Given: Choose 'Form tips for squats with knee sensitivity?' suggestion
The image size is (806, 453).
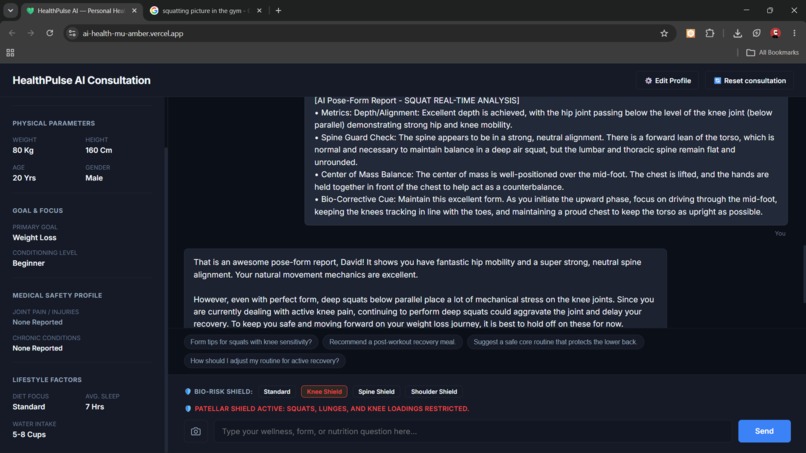Looking at the screenshot, I should [251, 342].
